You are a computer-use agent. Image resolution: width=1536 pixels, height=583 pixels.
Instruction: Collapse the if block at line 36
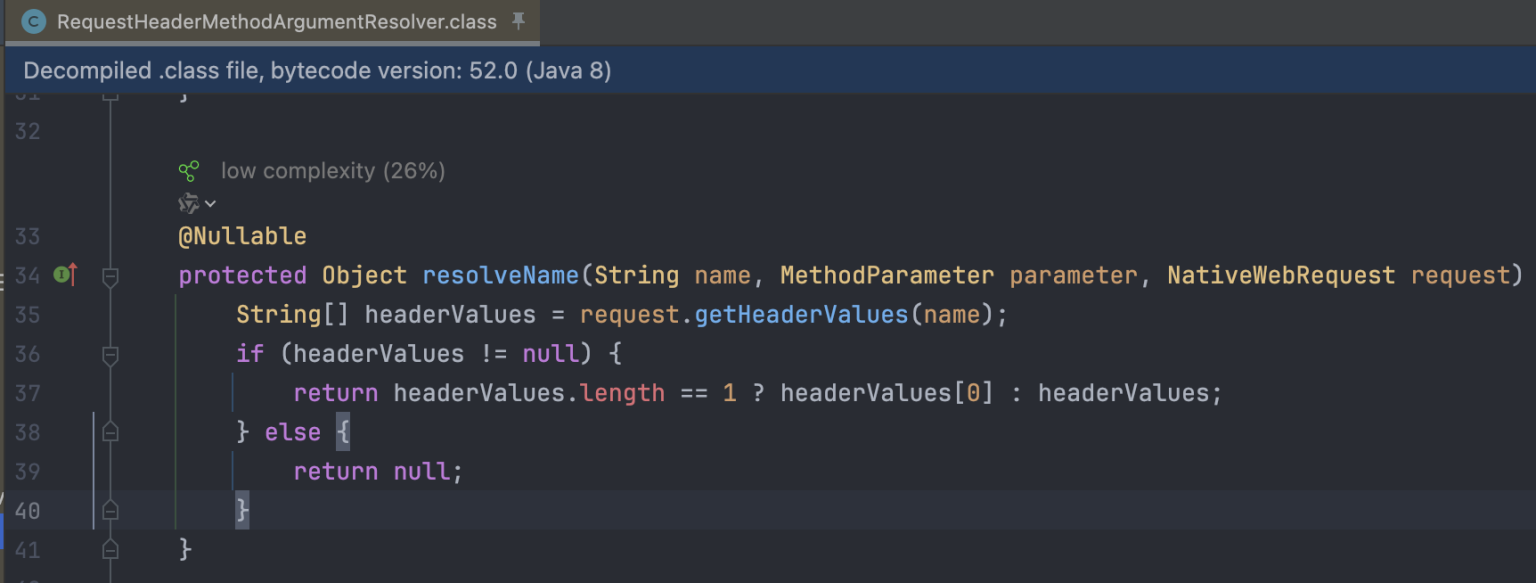pyautogui.click(x=110, y=354)
